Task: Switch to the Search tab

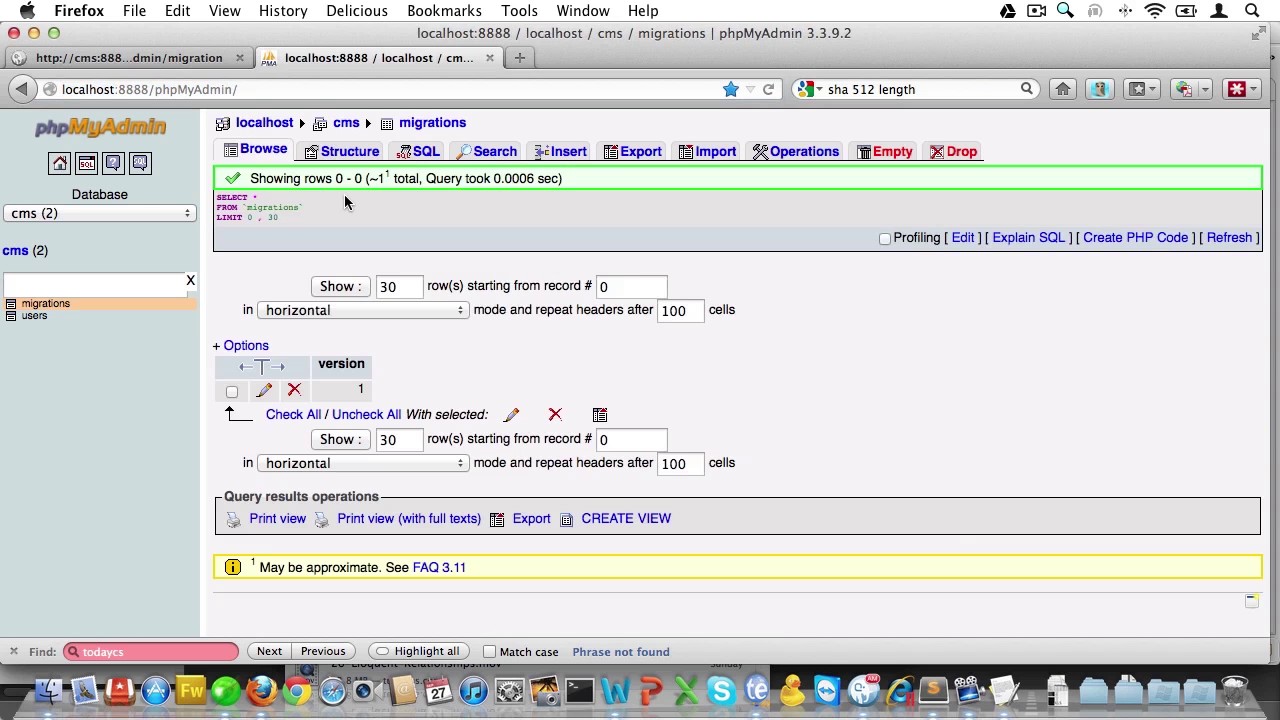Action: [487, 152]
